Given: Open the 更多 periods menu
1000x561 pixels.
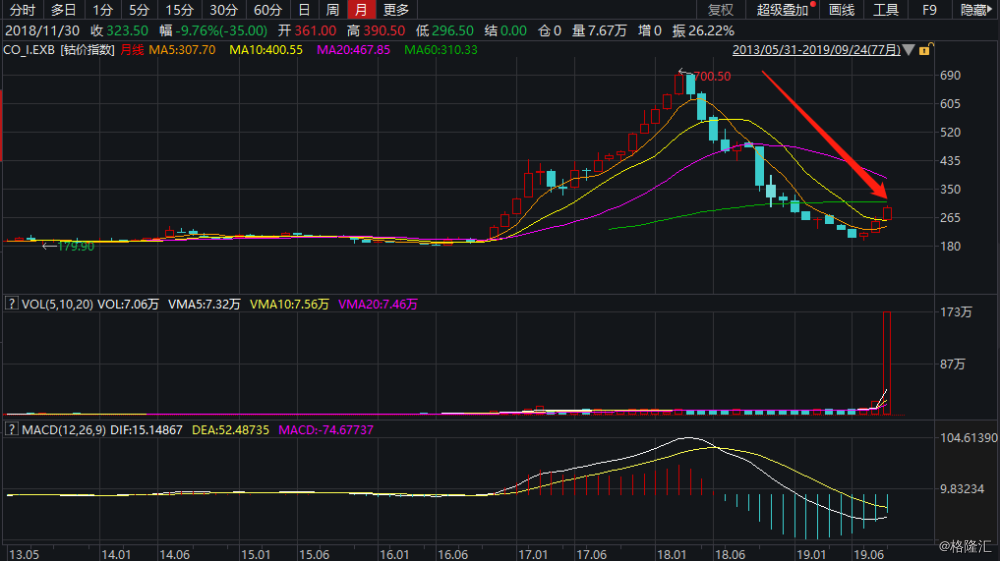Looking at the screenshot, I should pyautogui.click(x=396, y=10).
